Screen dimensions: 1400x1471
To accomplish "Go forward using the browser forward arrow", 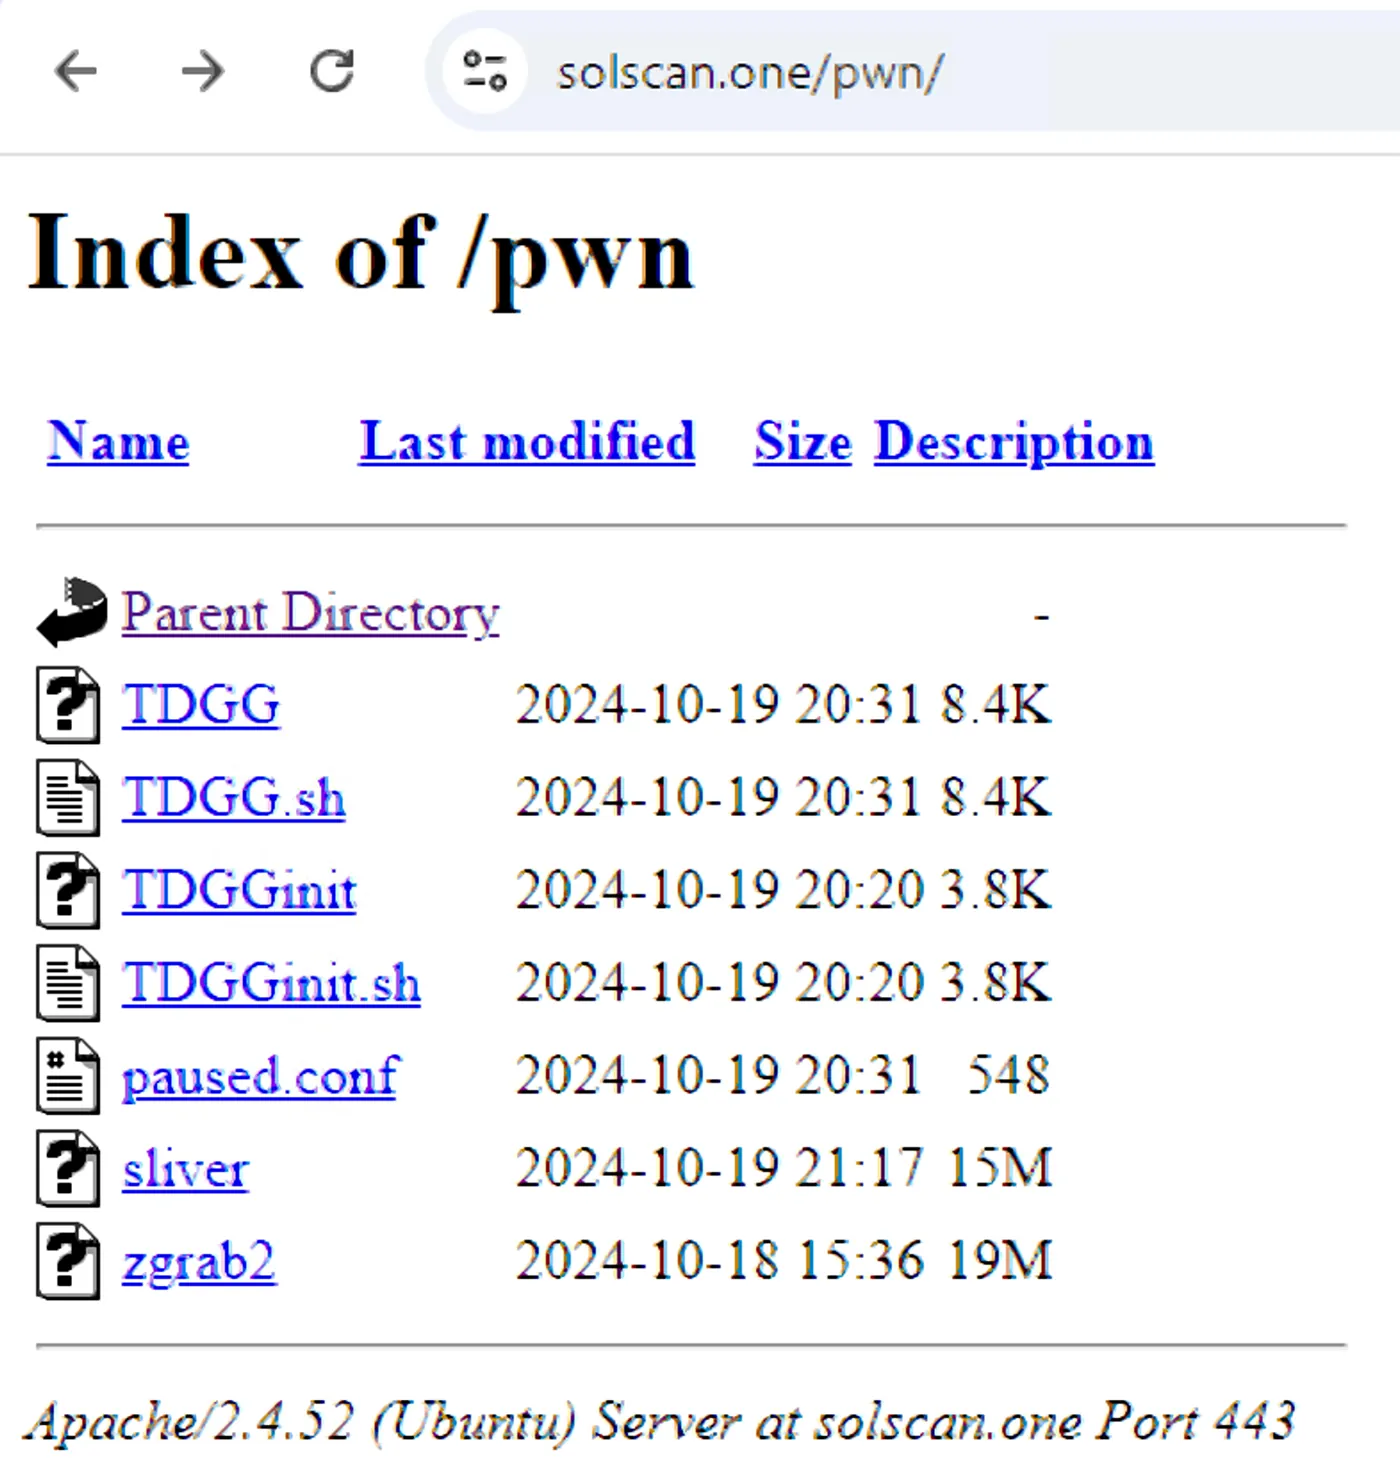I will tap(203, 71).
